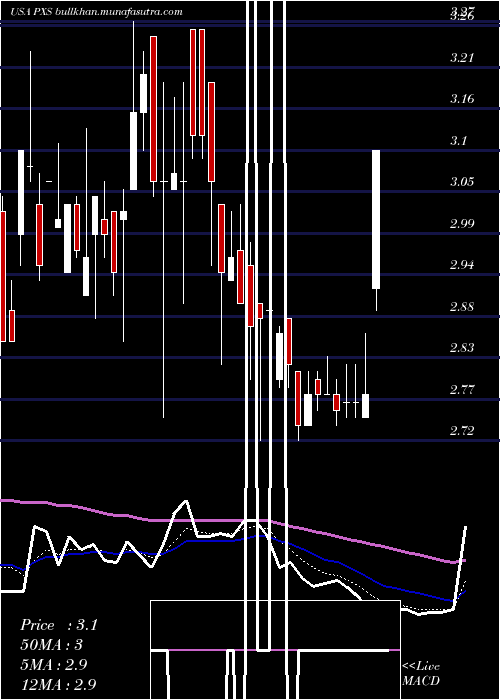500x700 pixels.
Task: Click the 2.99 price axis label
Action: tap(462, 224)
